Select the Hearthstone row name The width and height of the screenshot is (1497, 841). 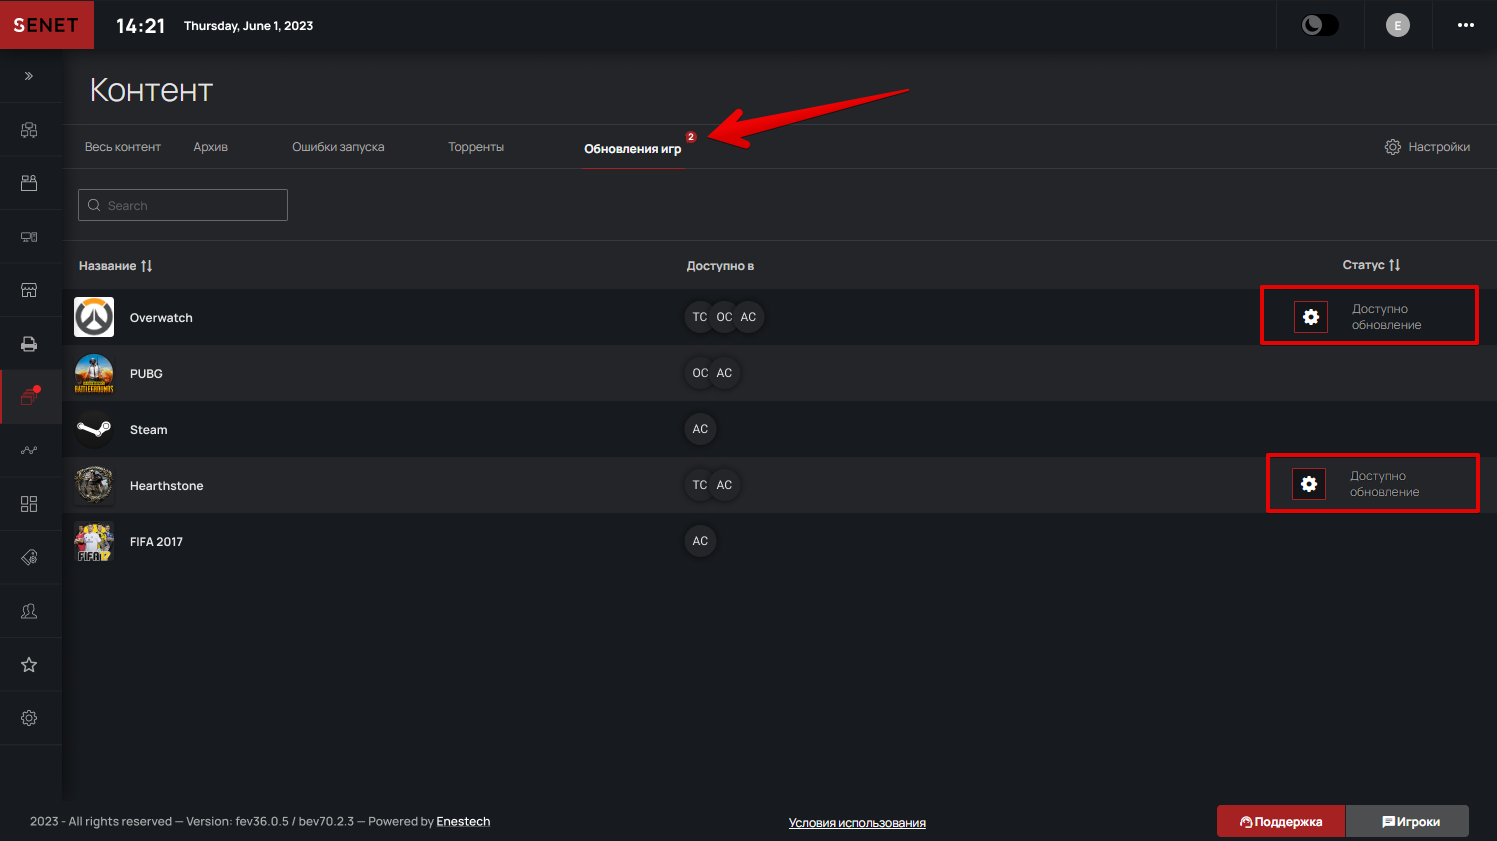(x=167, y=486)
